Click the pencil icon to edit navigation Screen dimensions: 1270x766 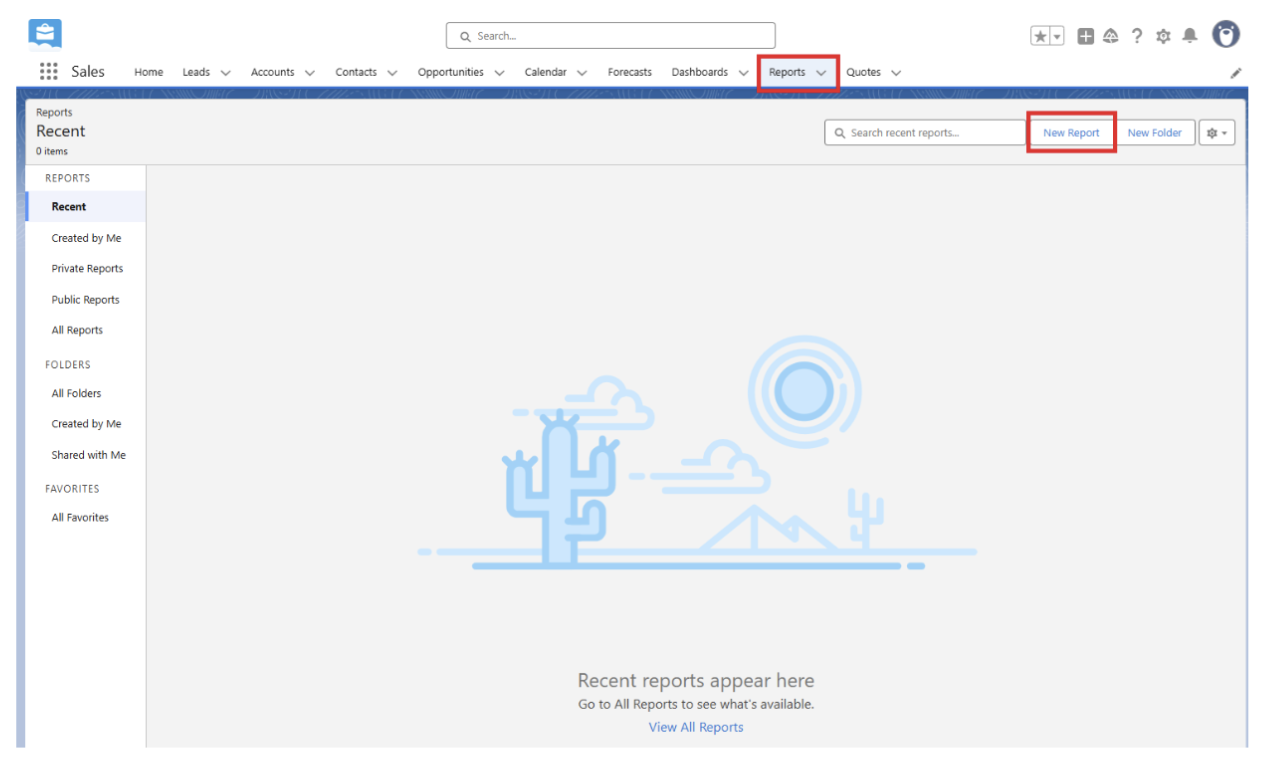coord(1236,73)
